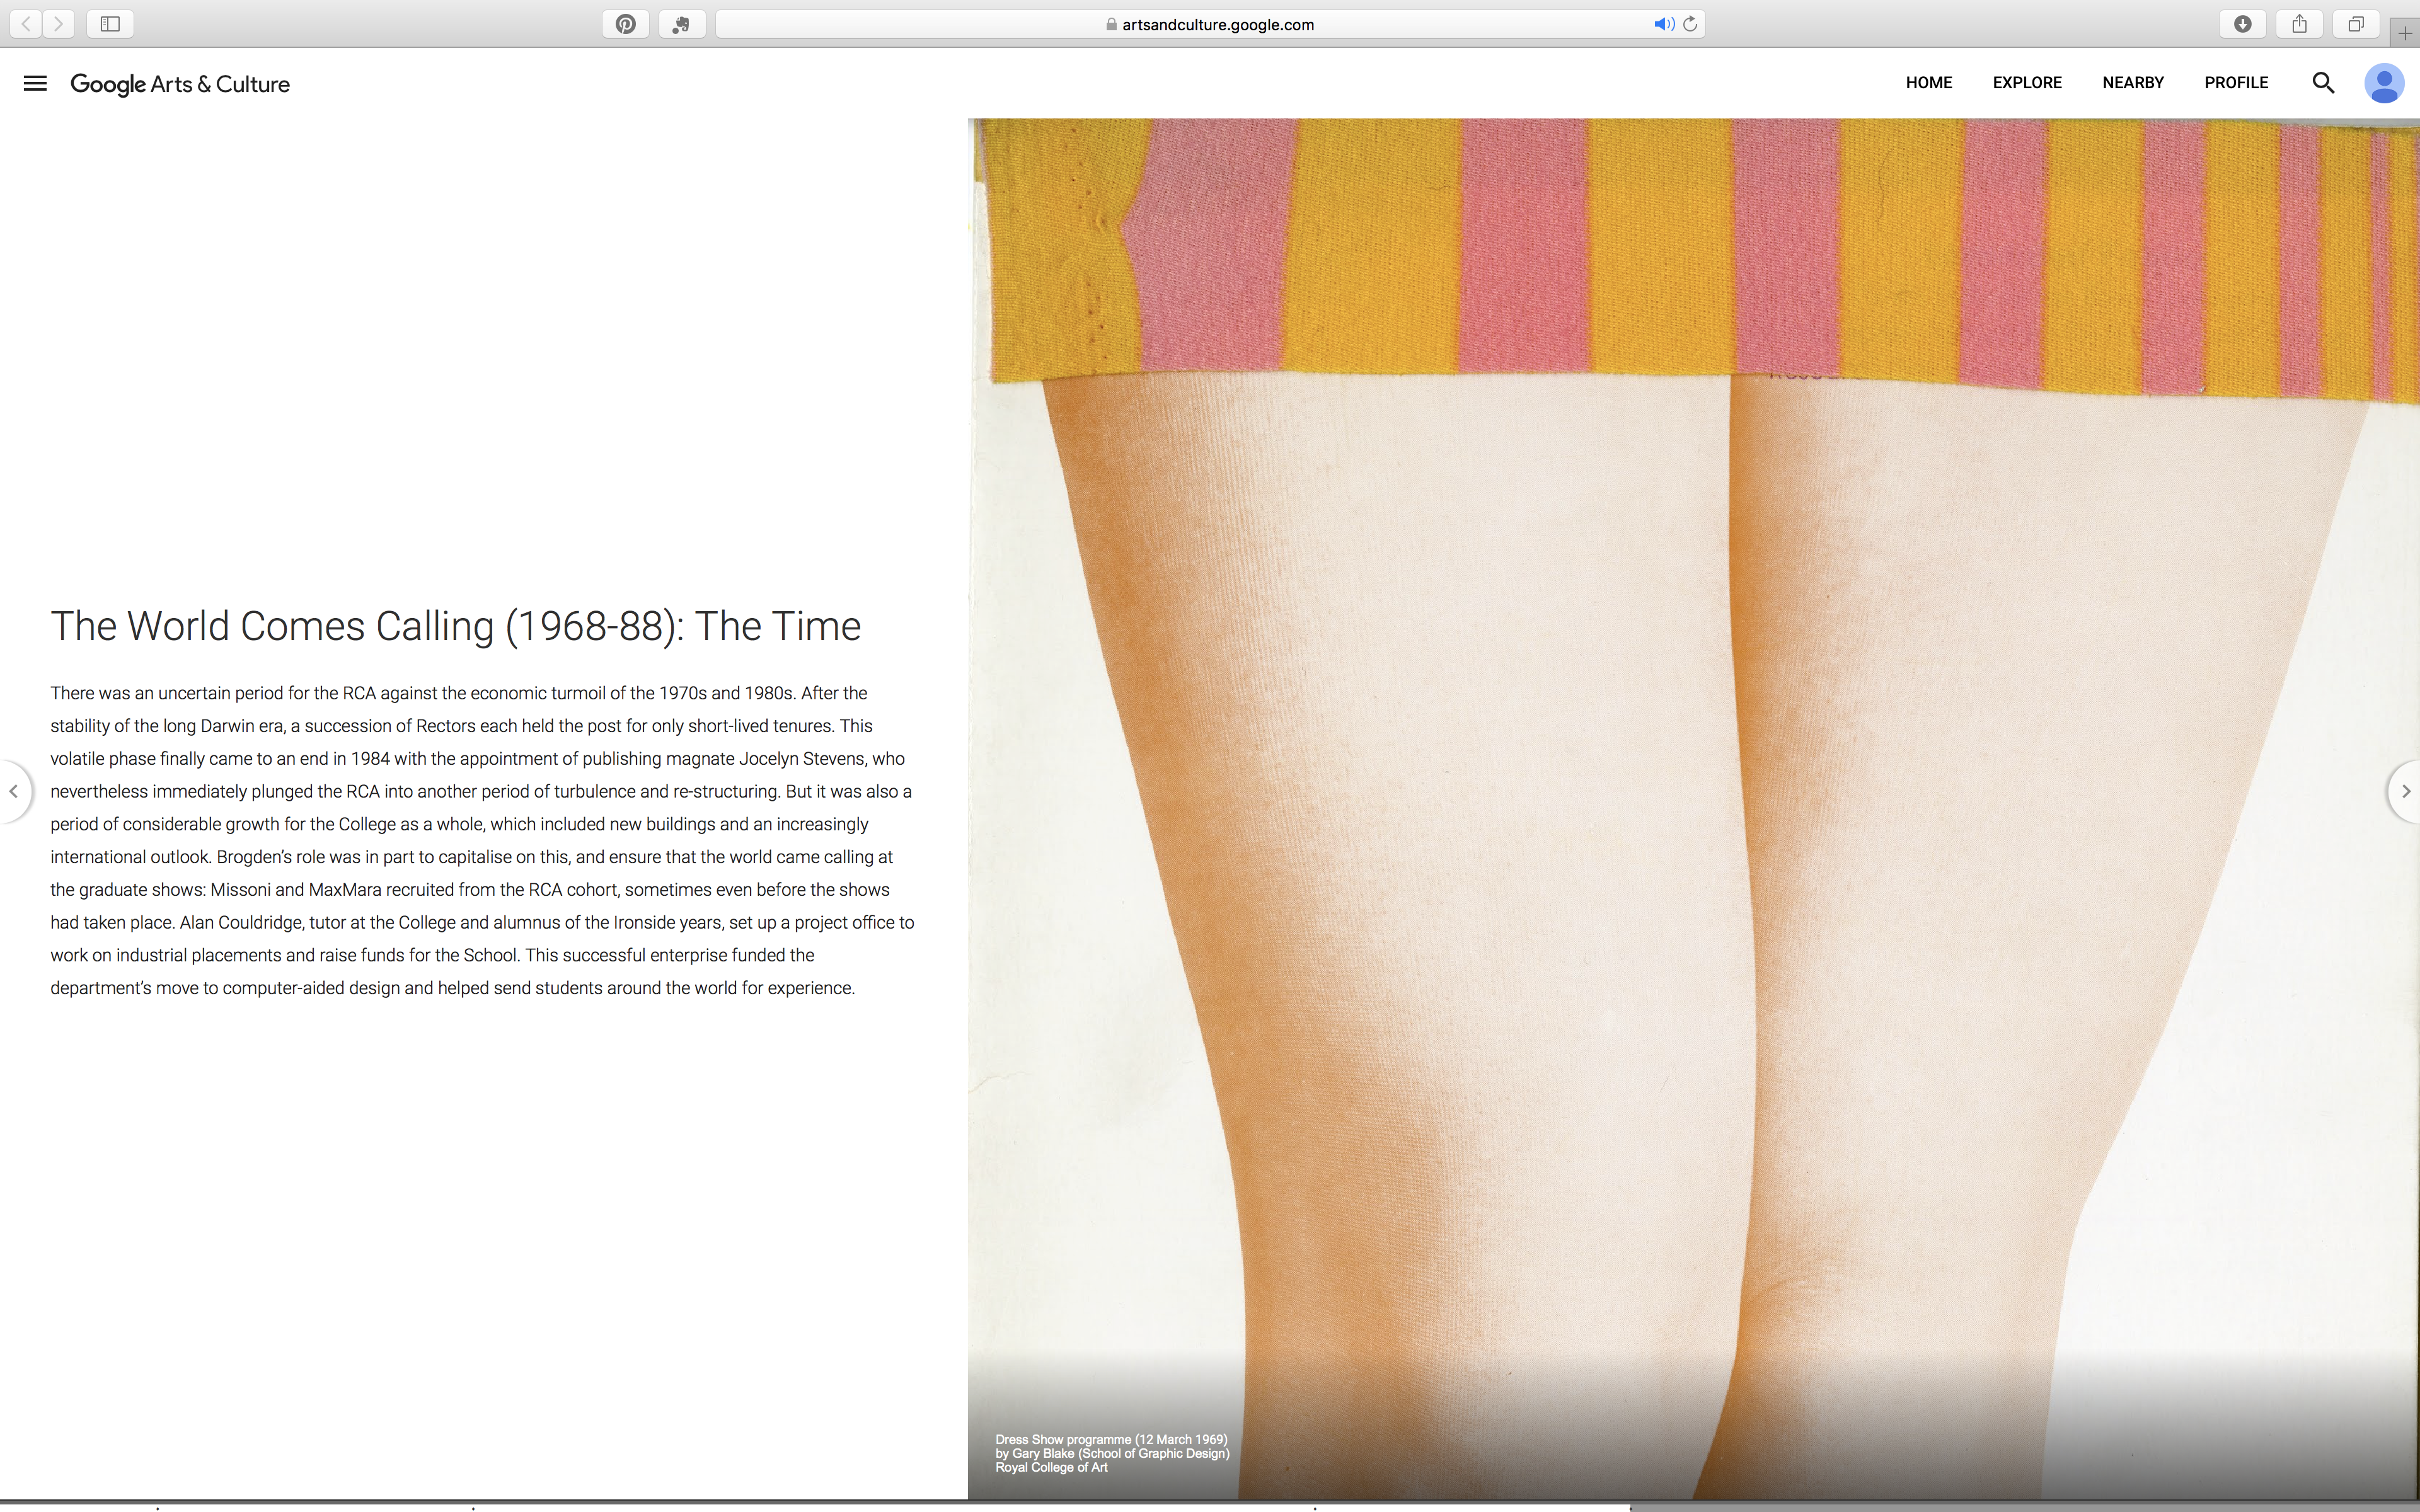Click the Royal College of Art credit
Screen dimensions: 2420x1512
pyautogui.click(x=1051, y=1467)
